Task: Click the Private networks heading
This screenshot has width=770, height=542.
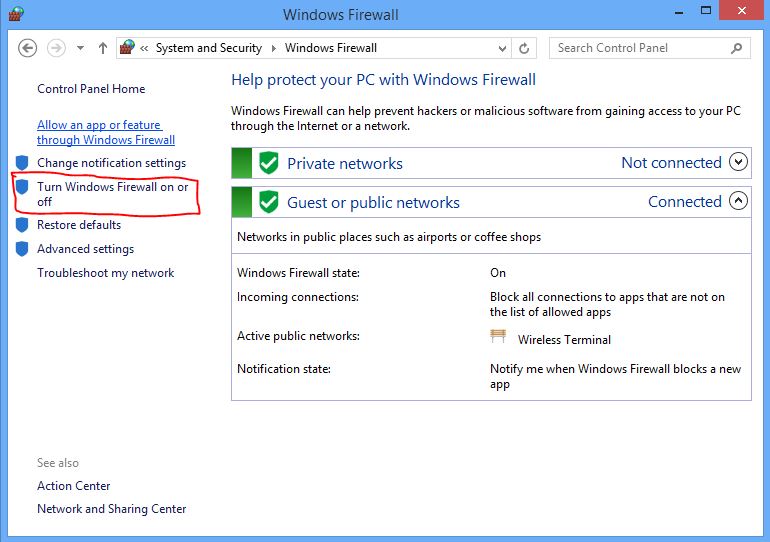Action: click(x=345, y=163)
